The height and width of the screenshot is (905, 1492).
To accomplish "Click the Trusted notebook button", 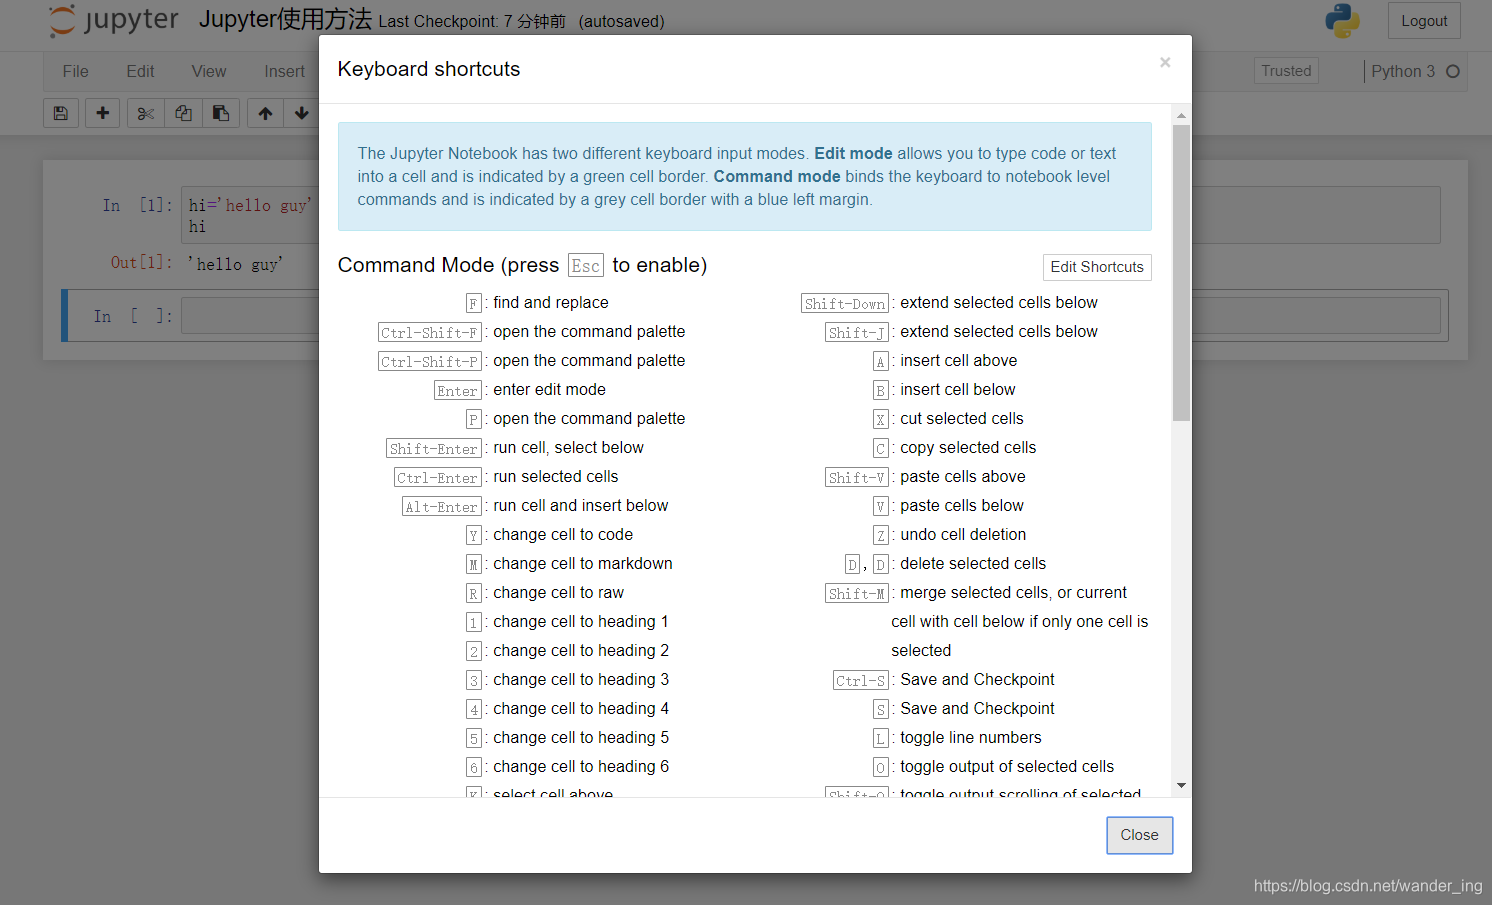I will [1286, 71].
